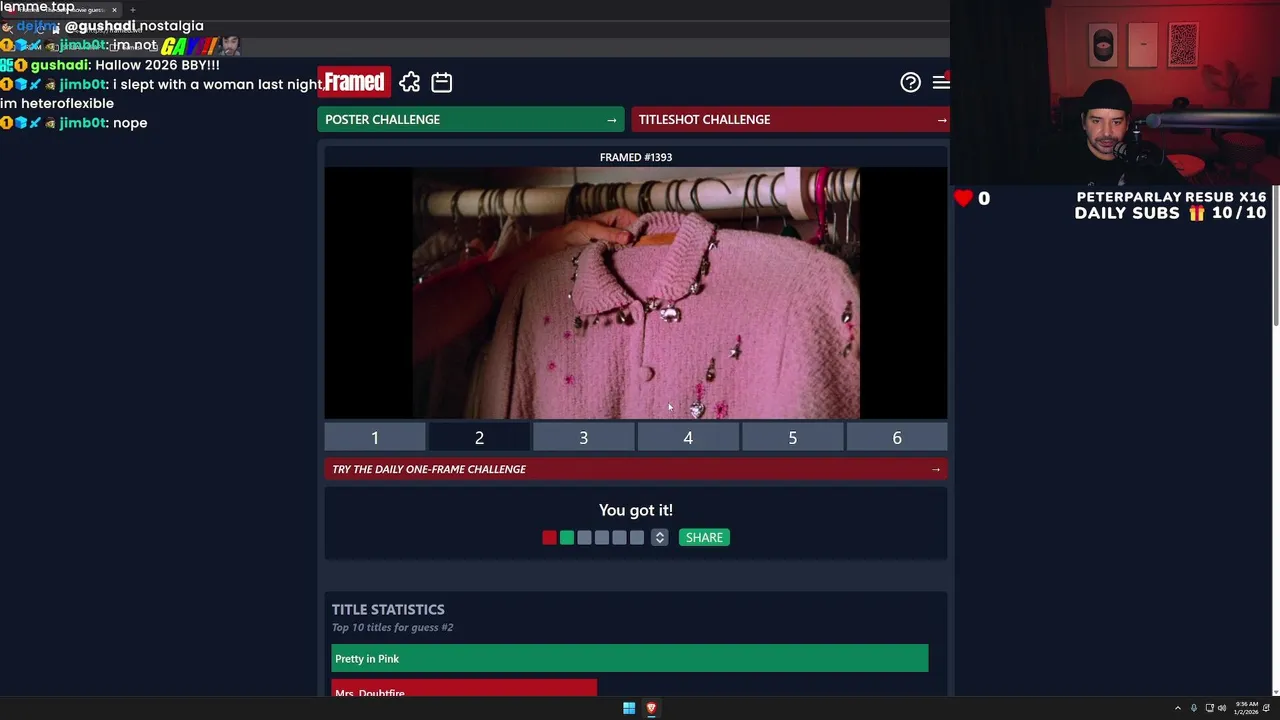Open the Titleshot Challenge
This screenshot has width=1280, height=720.
[x=790, y=120]
